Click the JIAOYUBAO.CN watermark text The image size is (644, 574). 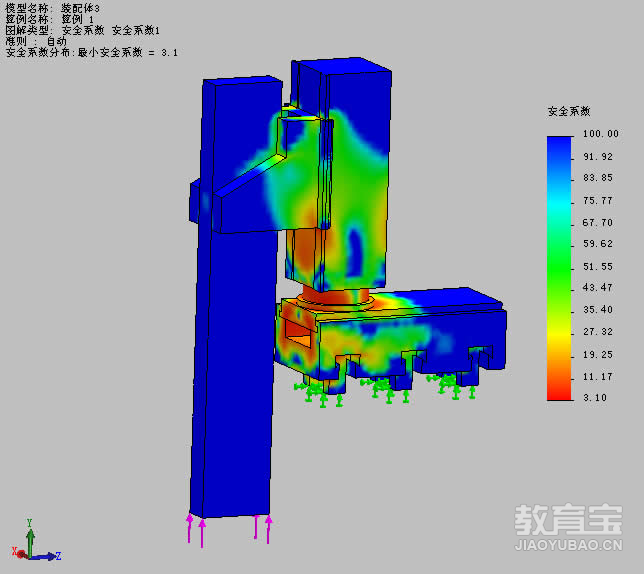[568, 545]
